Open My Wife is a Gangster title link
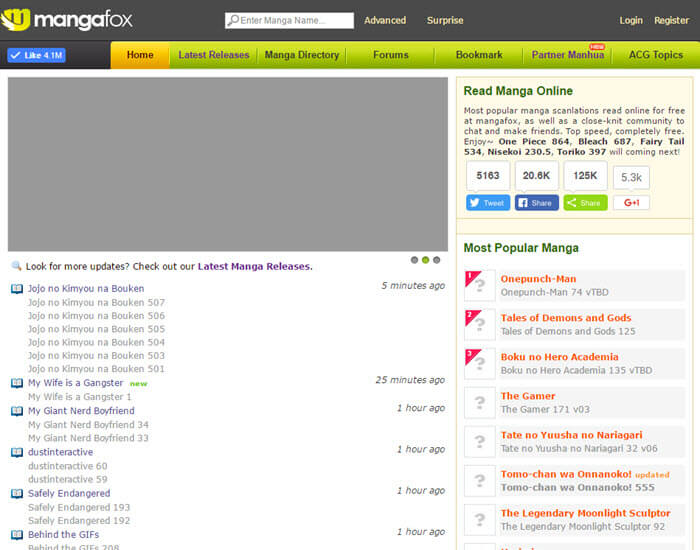 point(75,383)
